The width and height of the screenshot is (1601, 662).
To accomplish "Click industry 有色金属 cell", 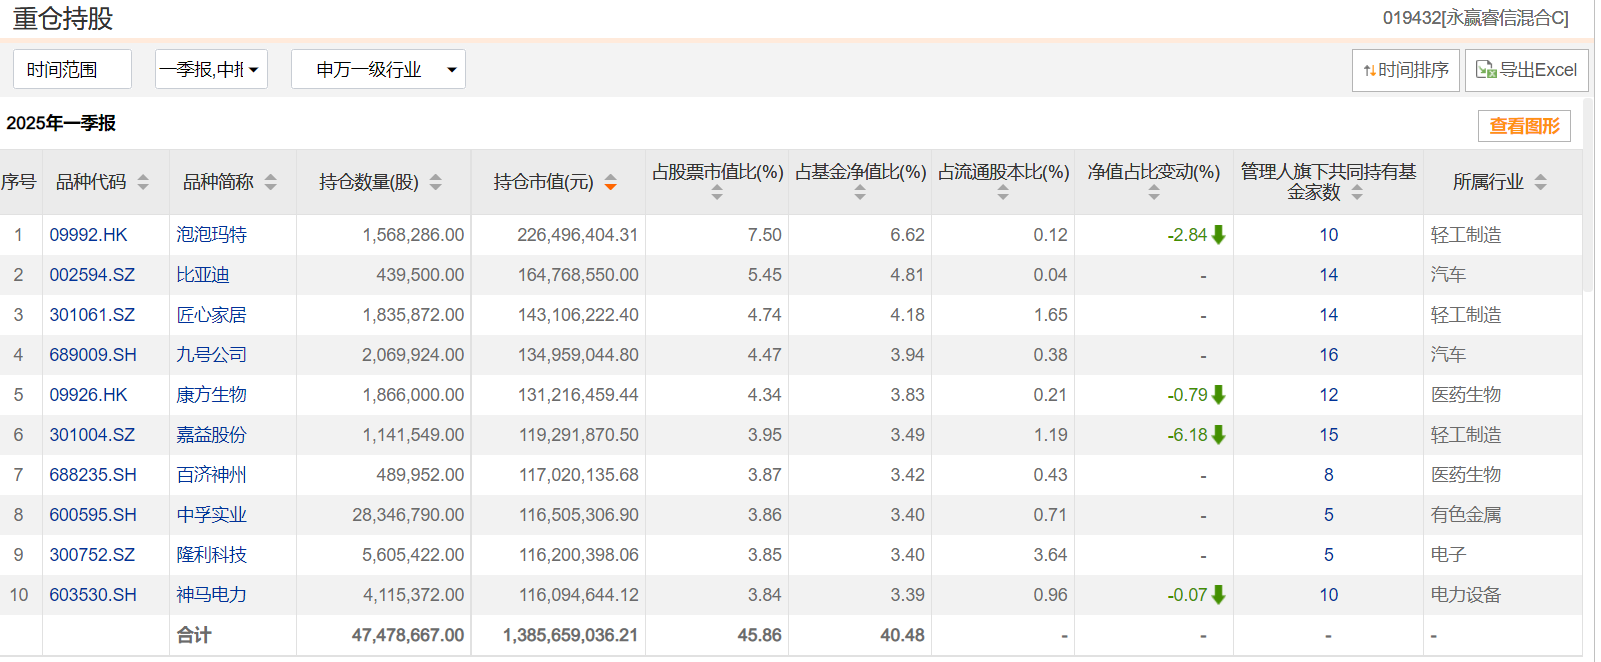I will (1466, 515).
